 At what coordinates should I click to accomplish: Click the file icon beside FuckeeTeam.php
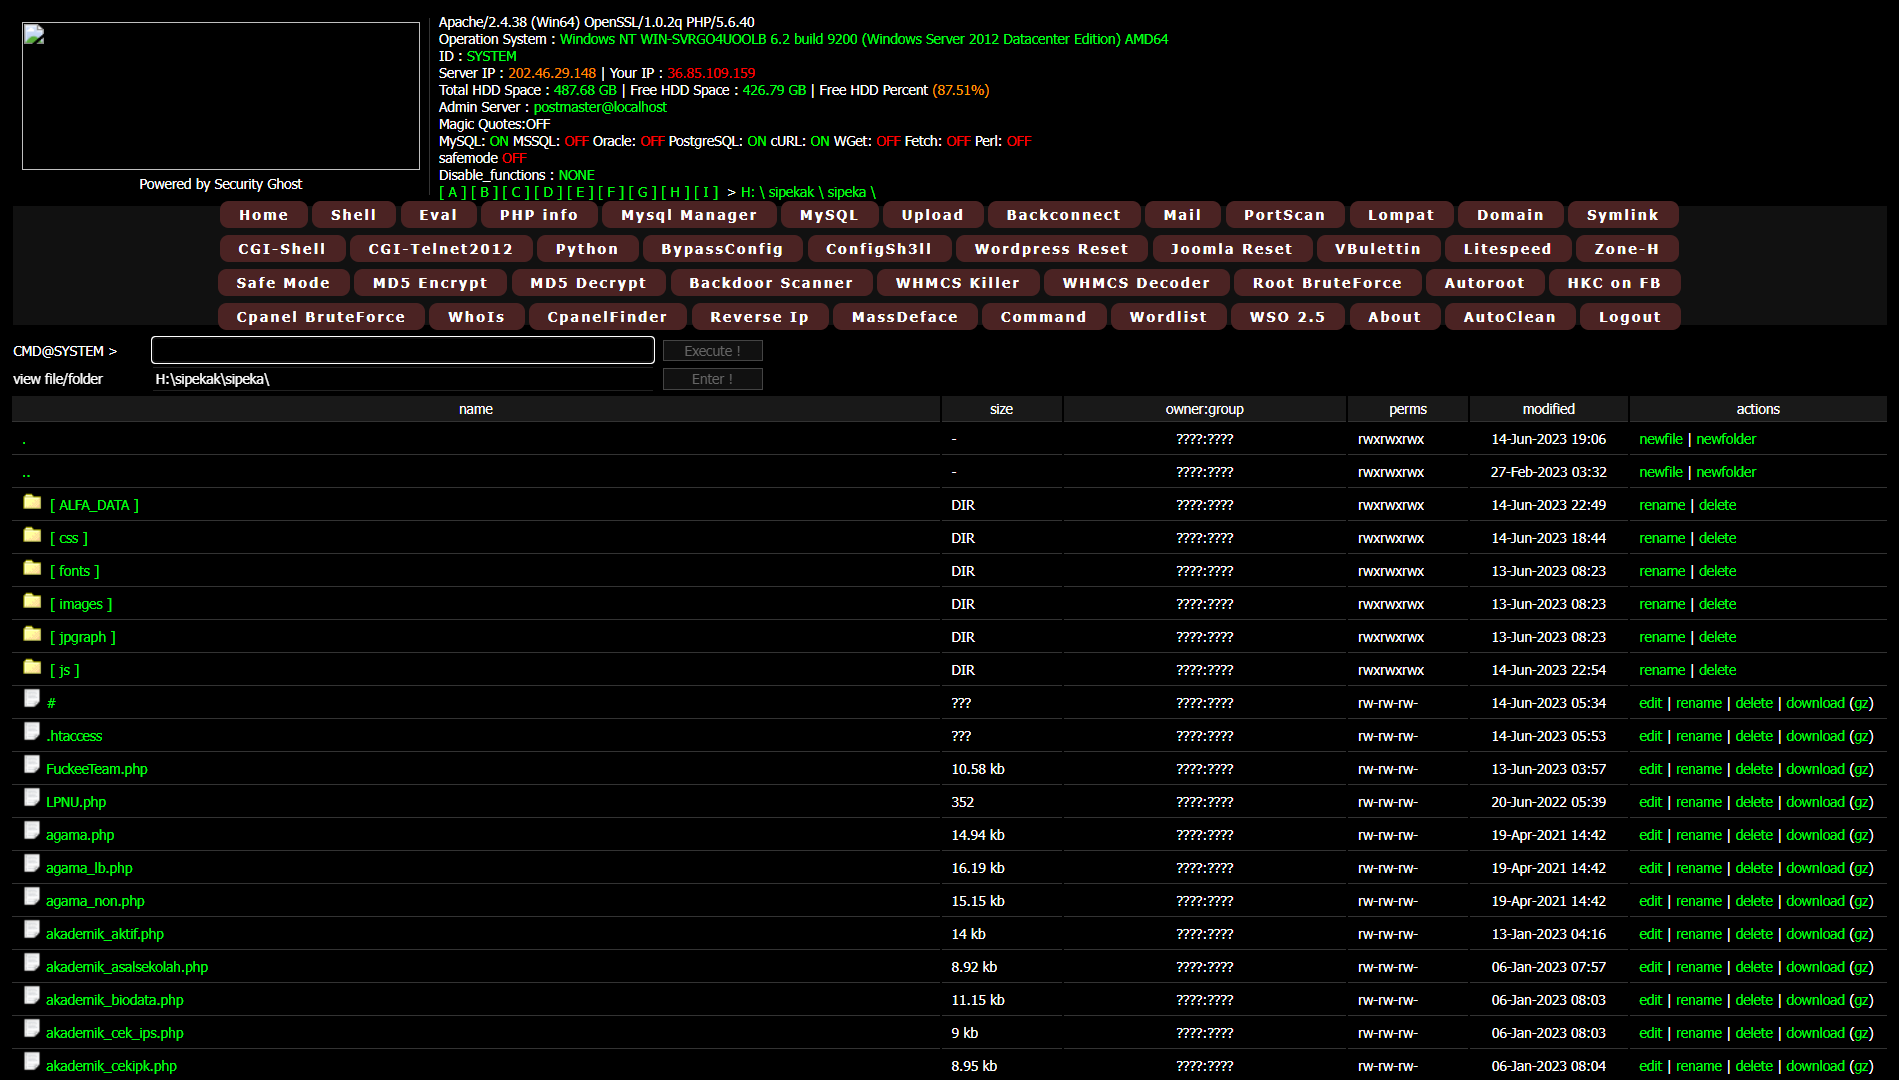pyautogui.click(x=32, y=765)
